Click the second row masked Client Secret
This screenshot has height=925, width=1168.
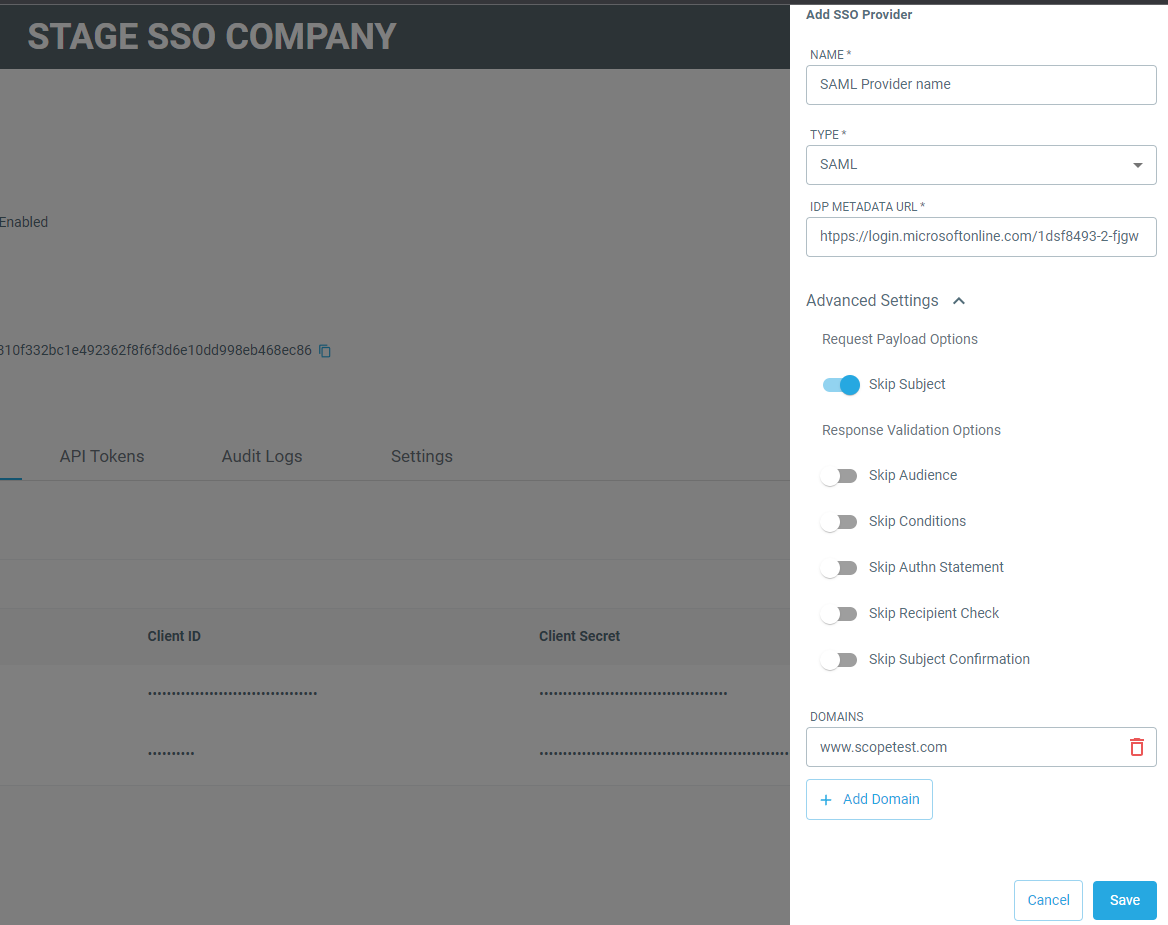[x=664, y=754]
